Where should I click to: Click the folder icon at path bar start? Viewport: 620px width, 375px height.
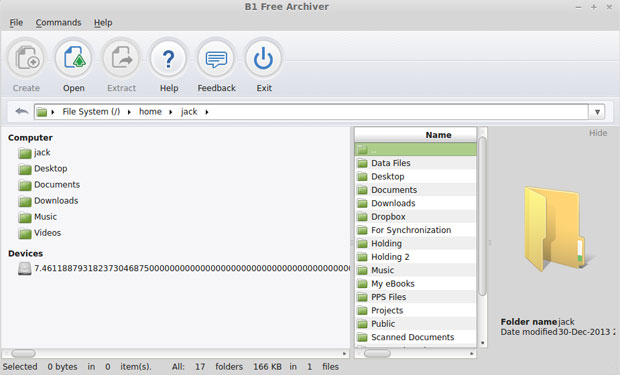click(x=42, y=112)
